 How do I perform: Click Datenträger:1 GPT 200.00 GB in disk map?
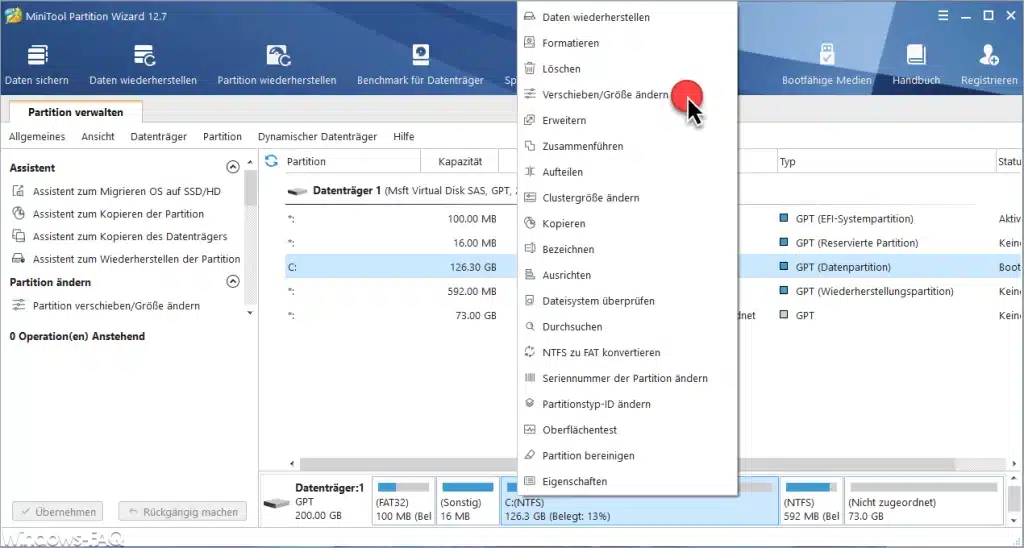pyautogui.click(x=315, y=501)
